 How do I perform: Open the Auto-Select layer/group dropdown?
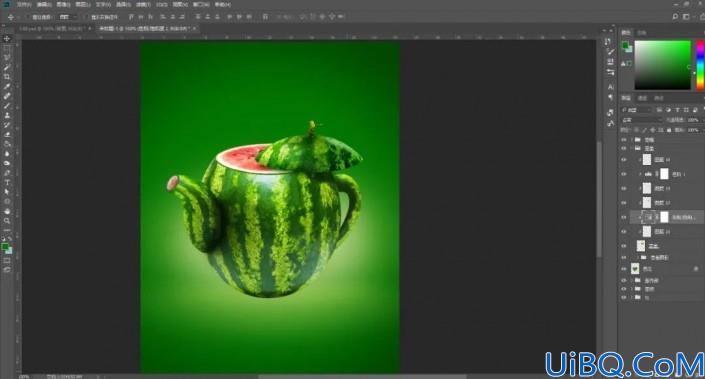click(x=68, y=17)
